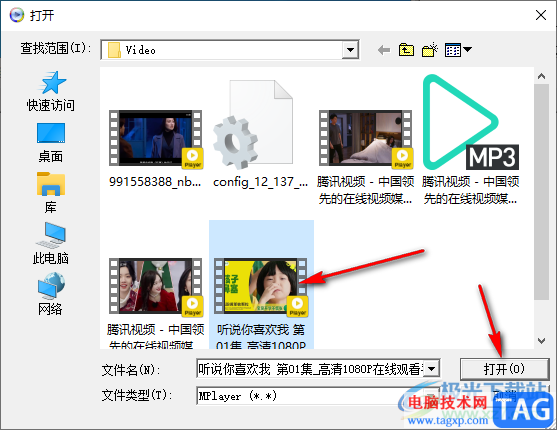Screen dimensions: 557x430
Task: Select the config_12_137 file
Action: [x=253, y=124]
